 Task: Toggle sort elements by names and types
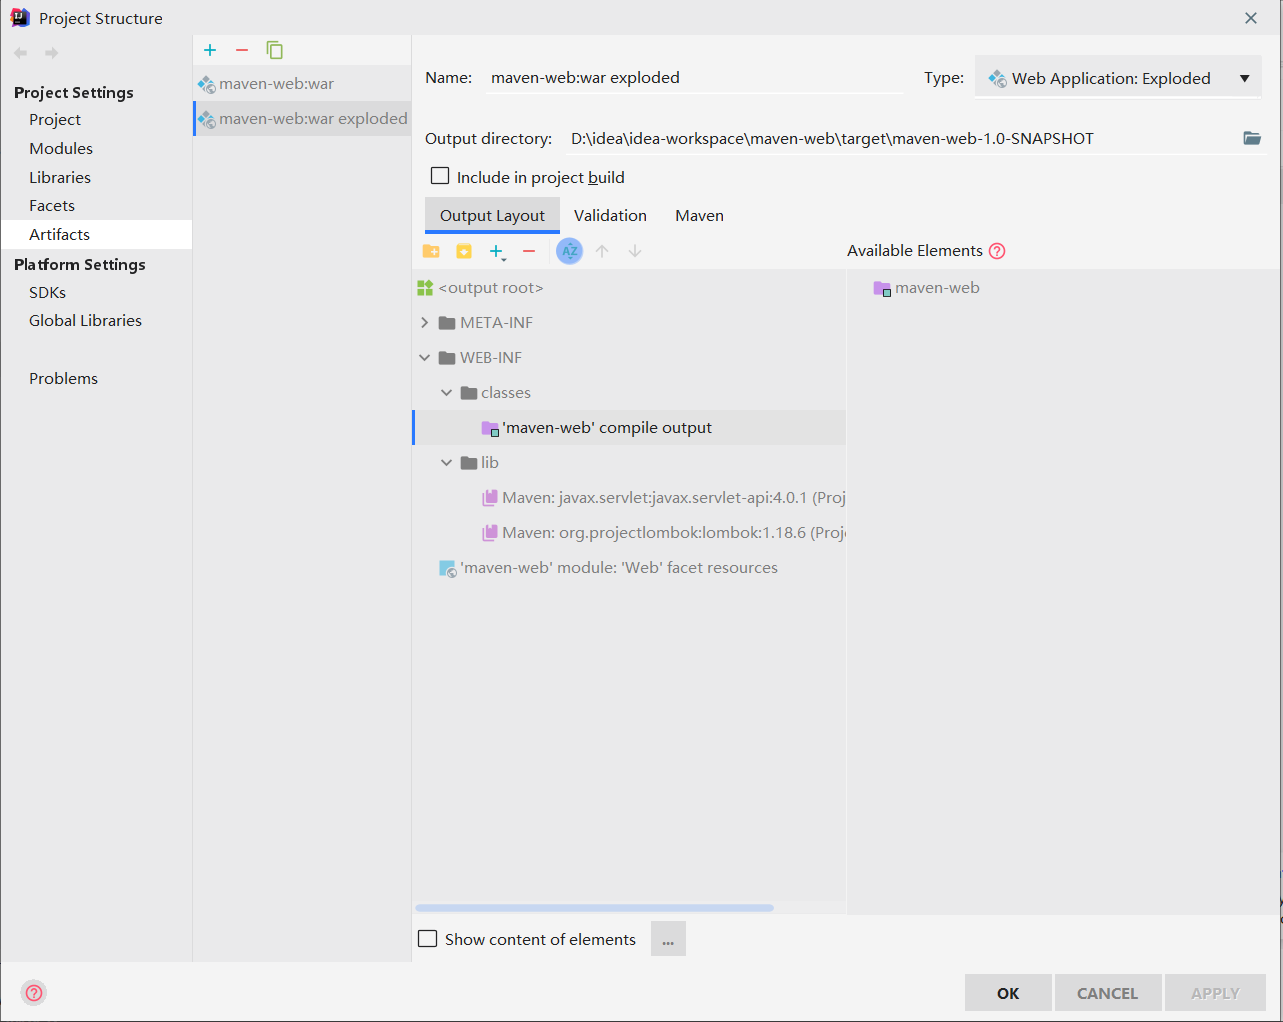[x=569, y=251]
